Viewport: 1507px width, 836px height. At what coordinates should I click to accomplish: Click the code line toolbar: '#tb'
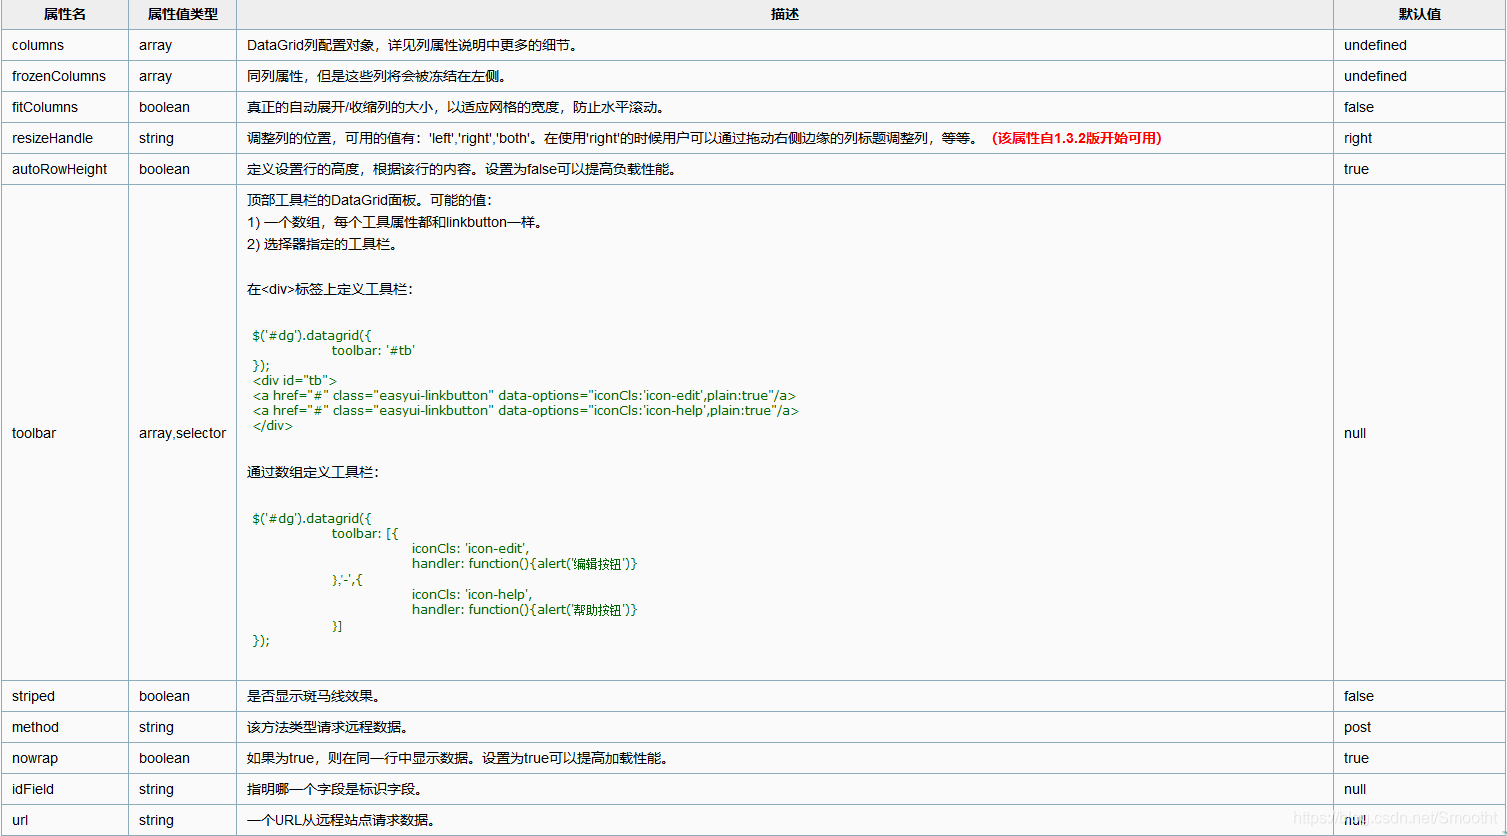pyautogui.click(x=373, y=351)
